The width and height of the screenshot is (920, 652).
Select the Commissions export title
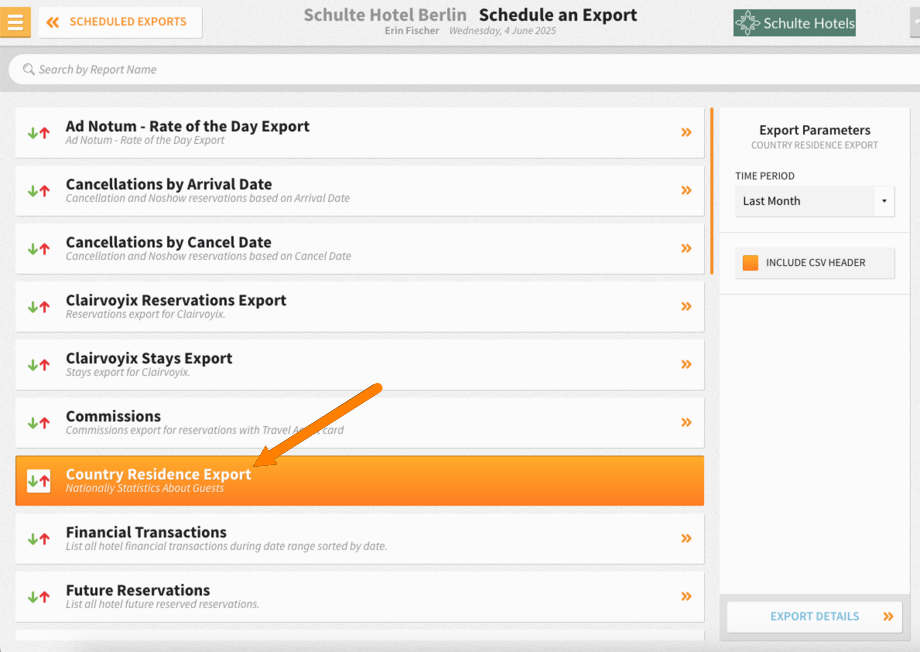point(113,416)
